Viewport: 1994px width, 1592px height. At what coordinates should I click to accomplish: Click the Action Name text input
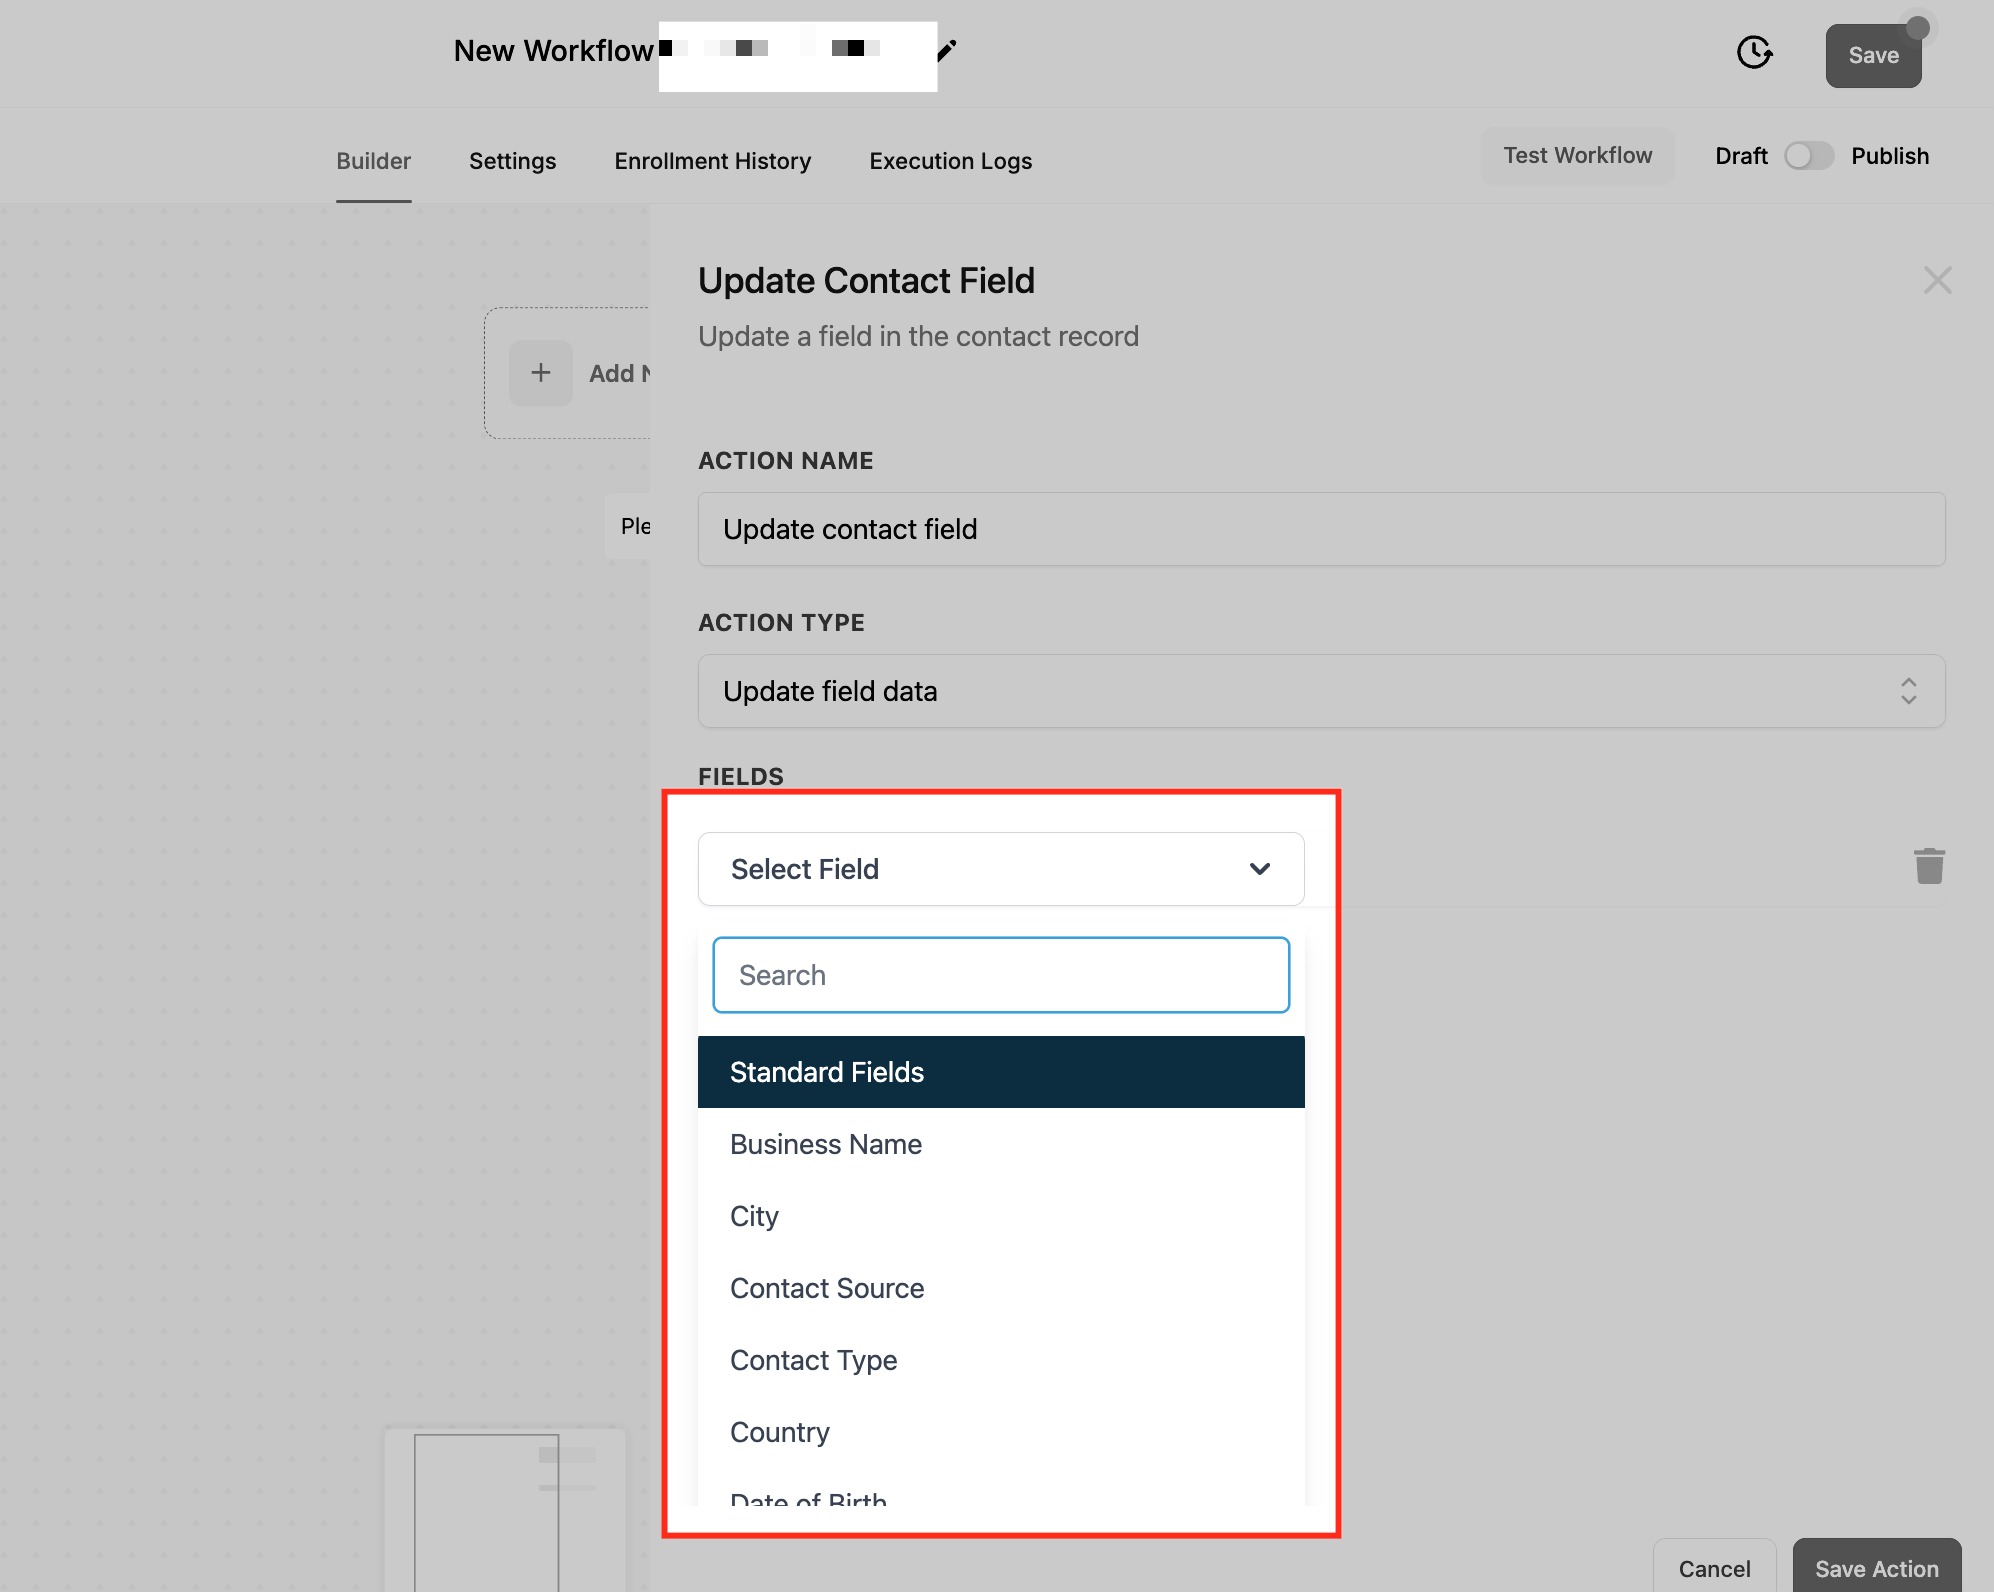[1320, 529]
